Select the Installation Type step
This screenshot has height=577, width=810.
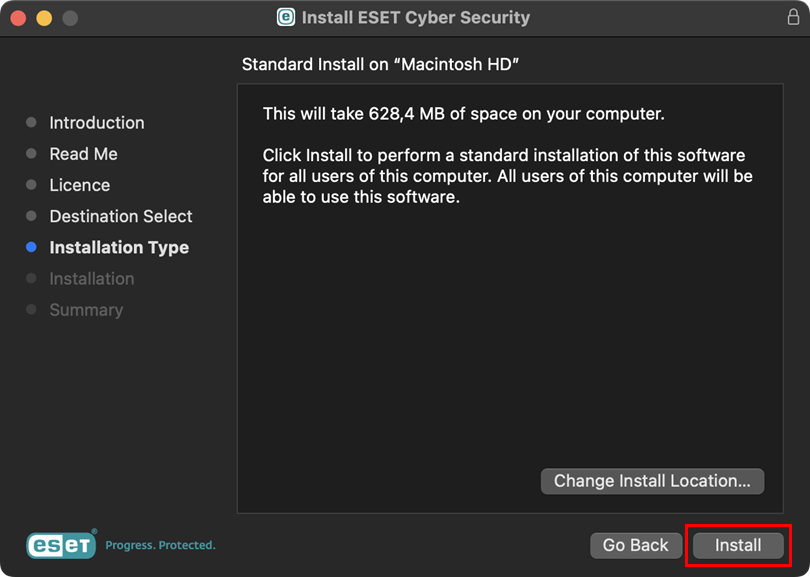[x=119, y=247]
